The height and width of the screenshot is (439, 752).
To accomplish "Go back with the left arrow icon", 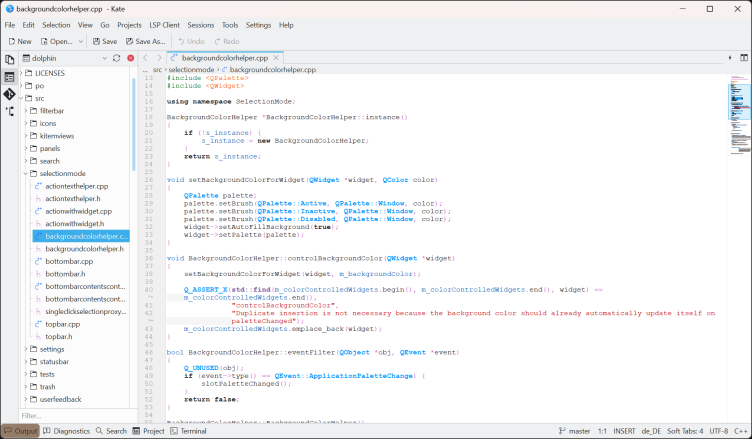I will pyautogui.click(x=146, y=58).
